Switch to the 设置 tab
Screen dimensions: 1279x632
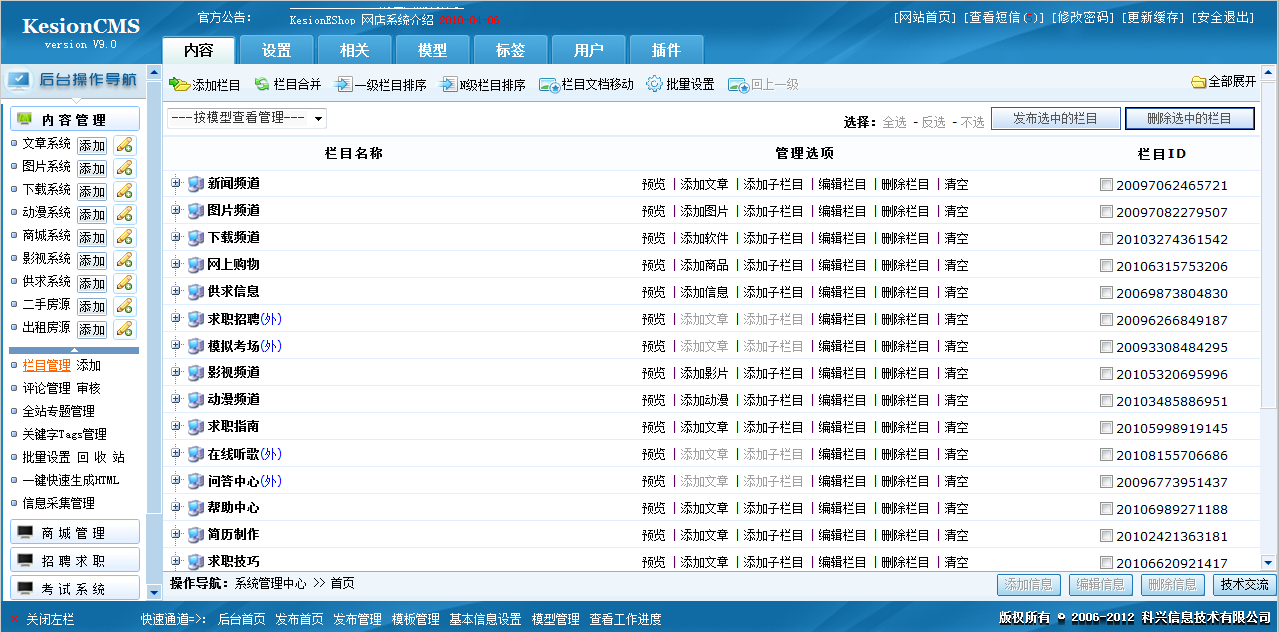pyautogui.click(x=276, y=50)
